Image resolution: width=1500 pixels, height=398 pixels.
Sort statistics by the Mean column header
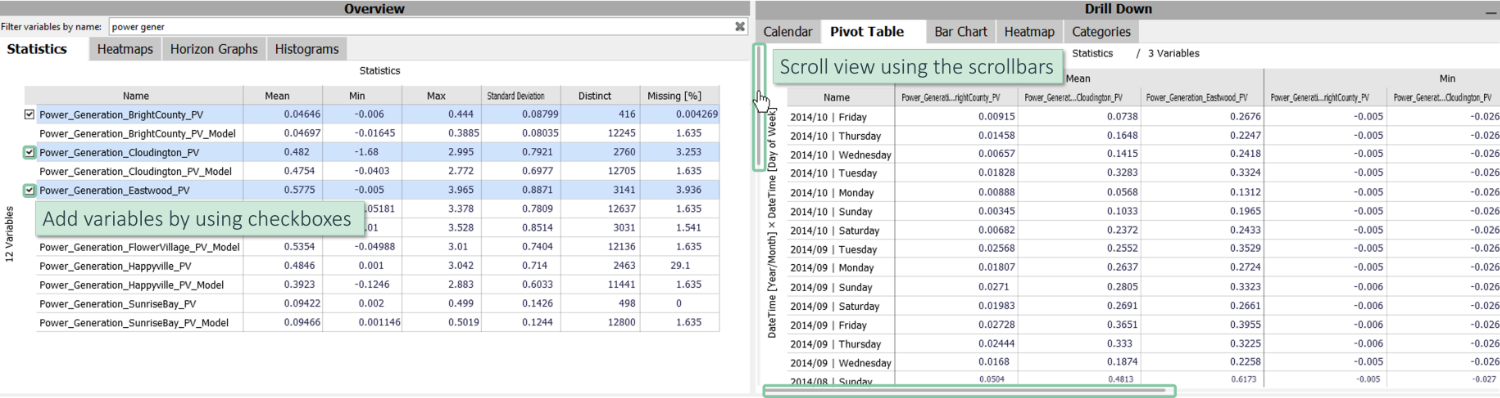click(277, 96)
